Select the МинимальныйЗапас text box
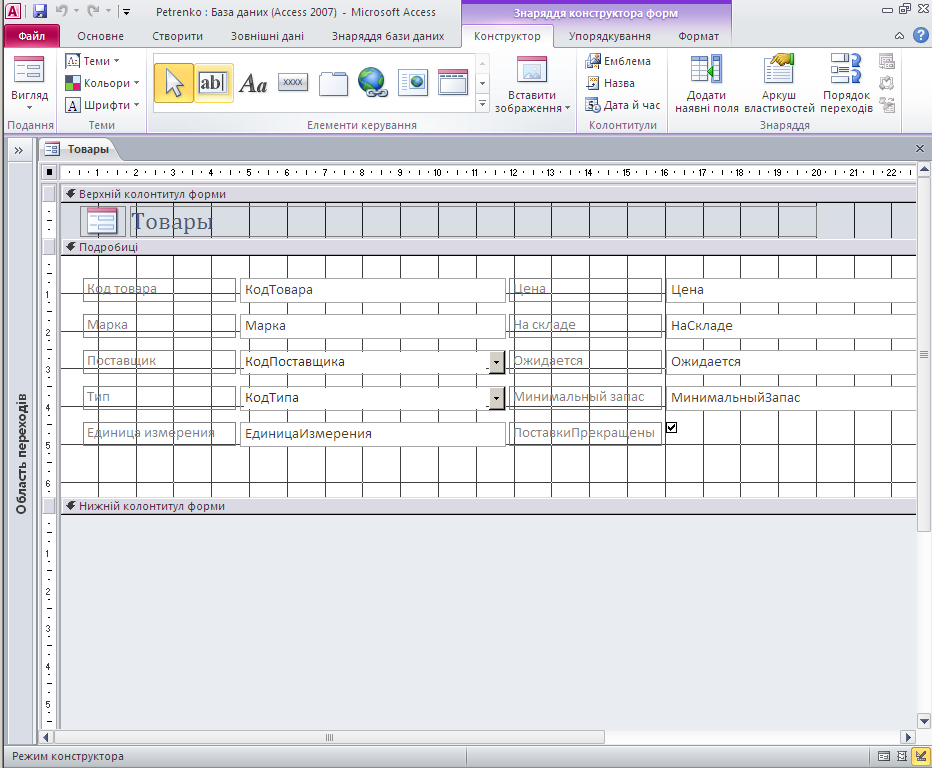932x768 pixels. click(791, 398)
